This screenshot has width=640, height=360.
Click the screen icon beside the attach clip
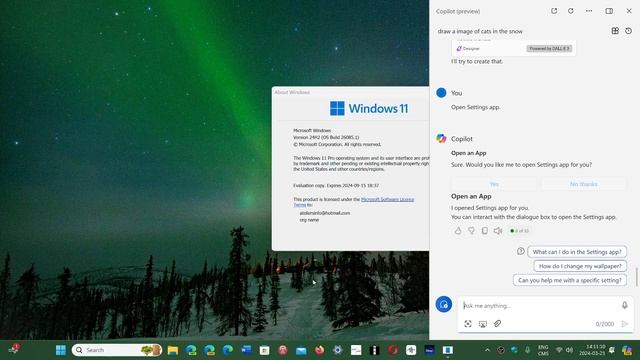click(x=482, y=324)
